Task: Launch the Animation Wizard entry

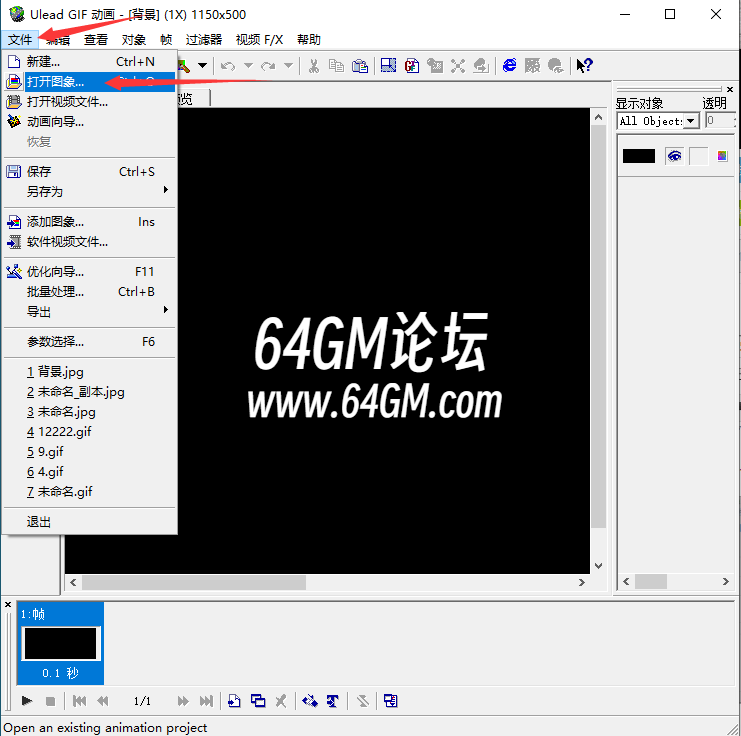Action: click(89, 121)
